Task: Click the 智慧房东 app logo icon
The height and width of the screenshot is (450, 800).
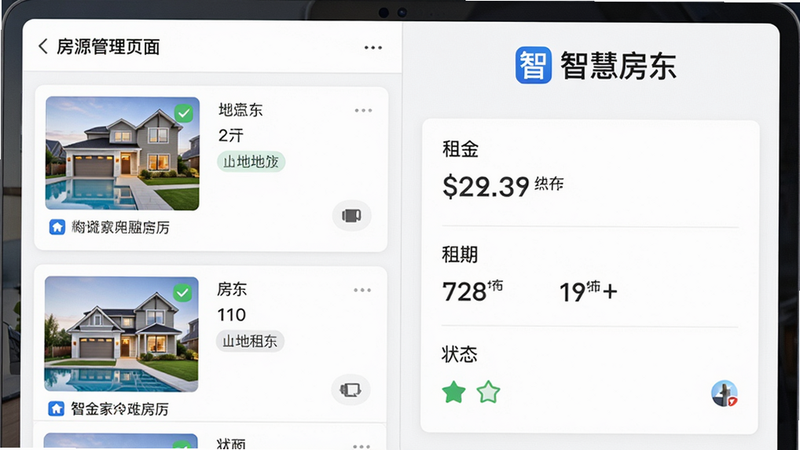Action: coord(533,65)
